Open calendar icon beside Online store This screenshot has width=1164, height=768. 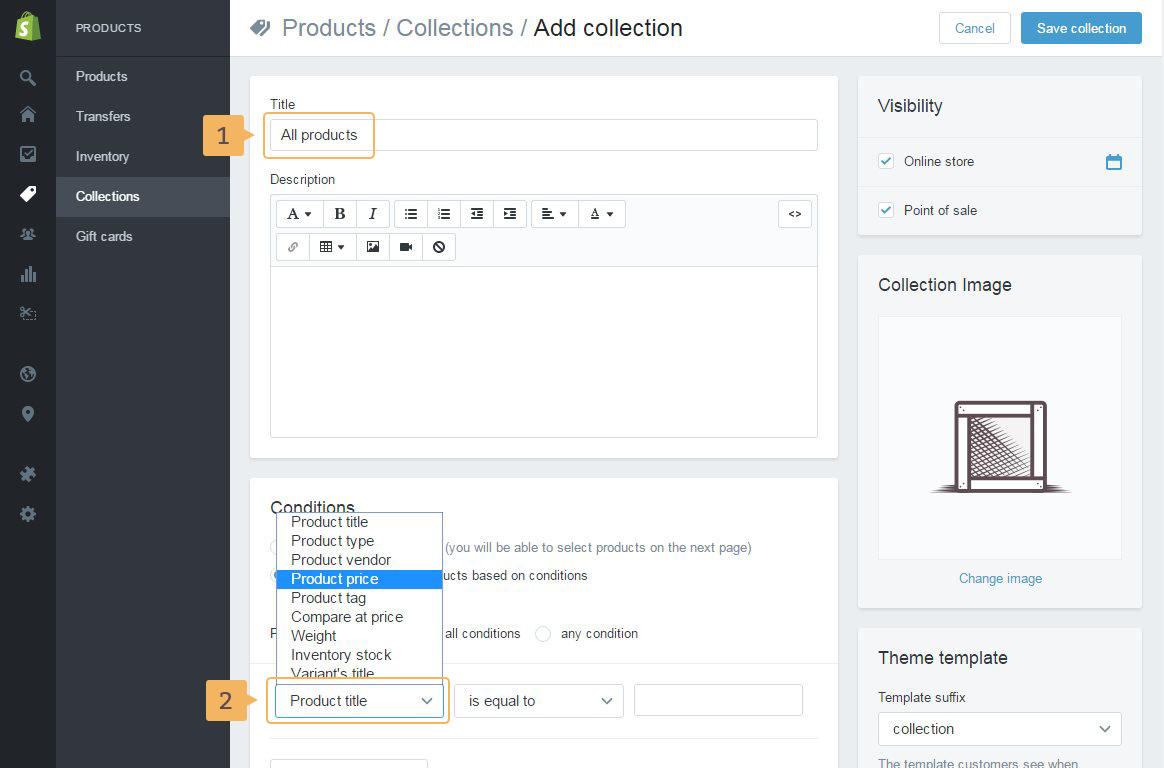click(x=1113, y=162)
